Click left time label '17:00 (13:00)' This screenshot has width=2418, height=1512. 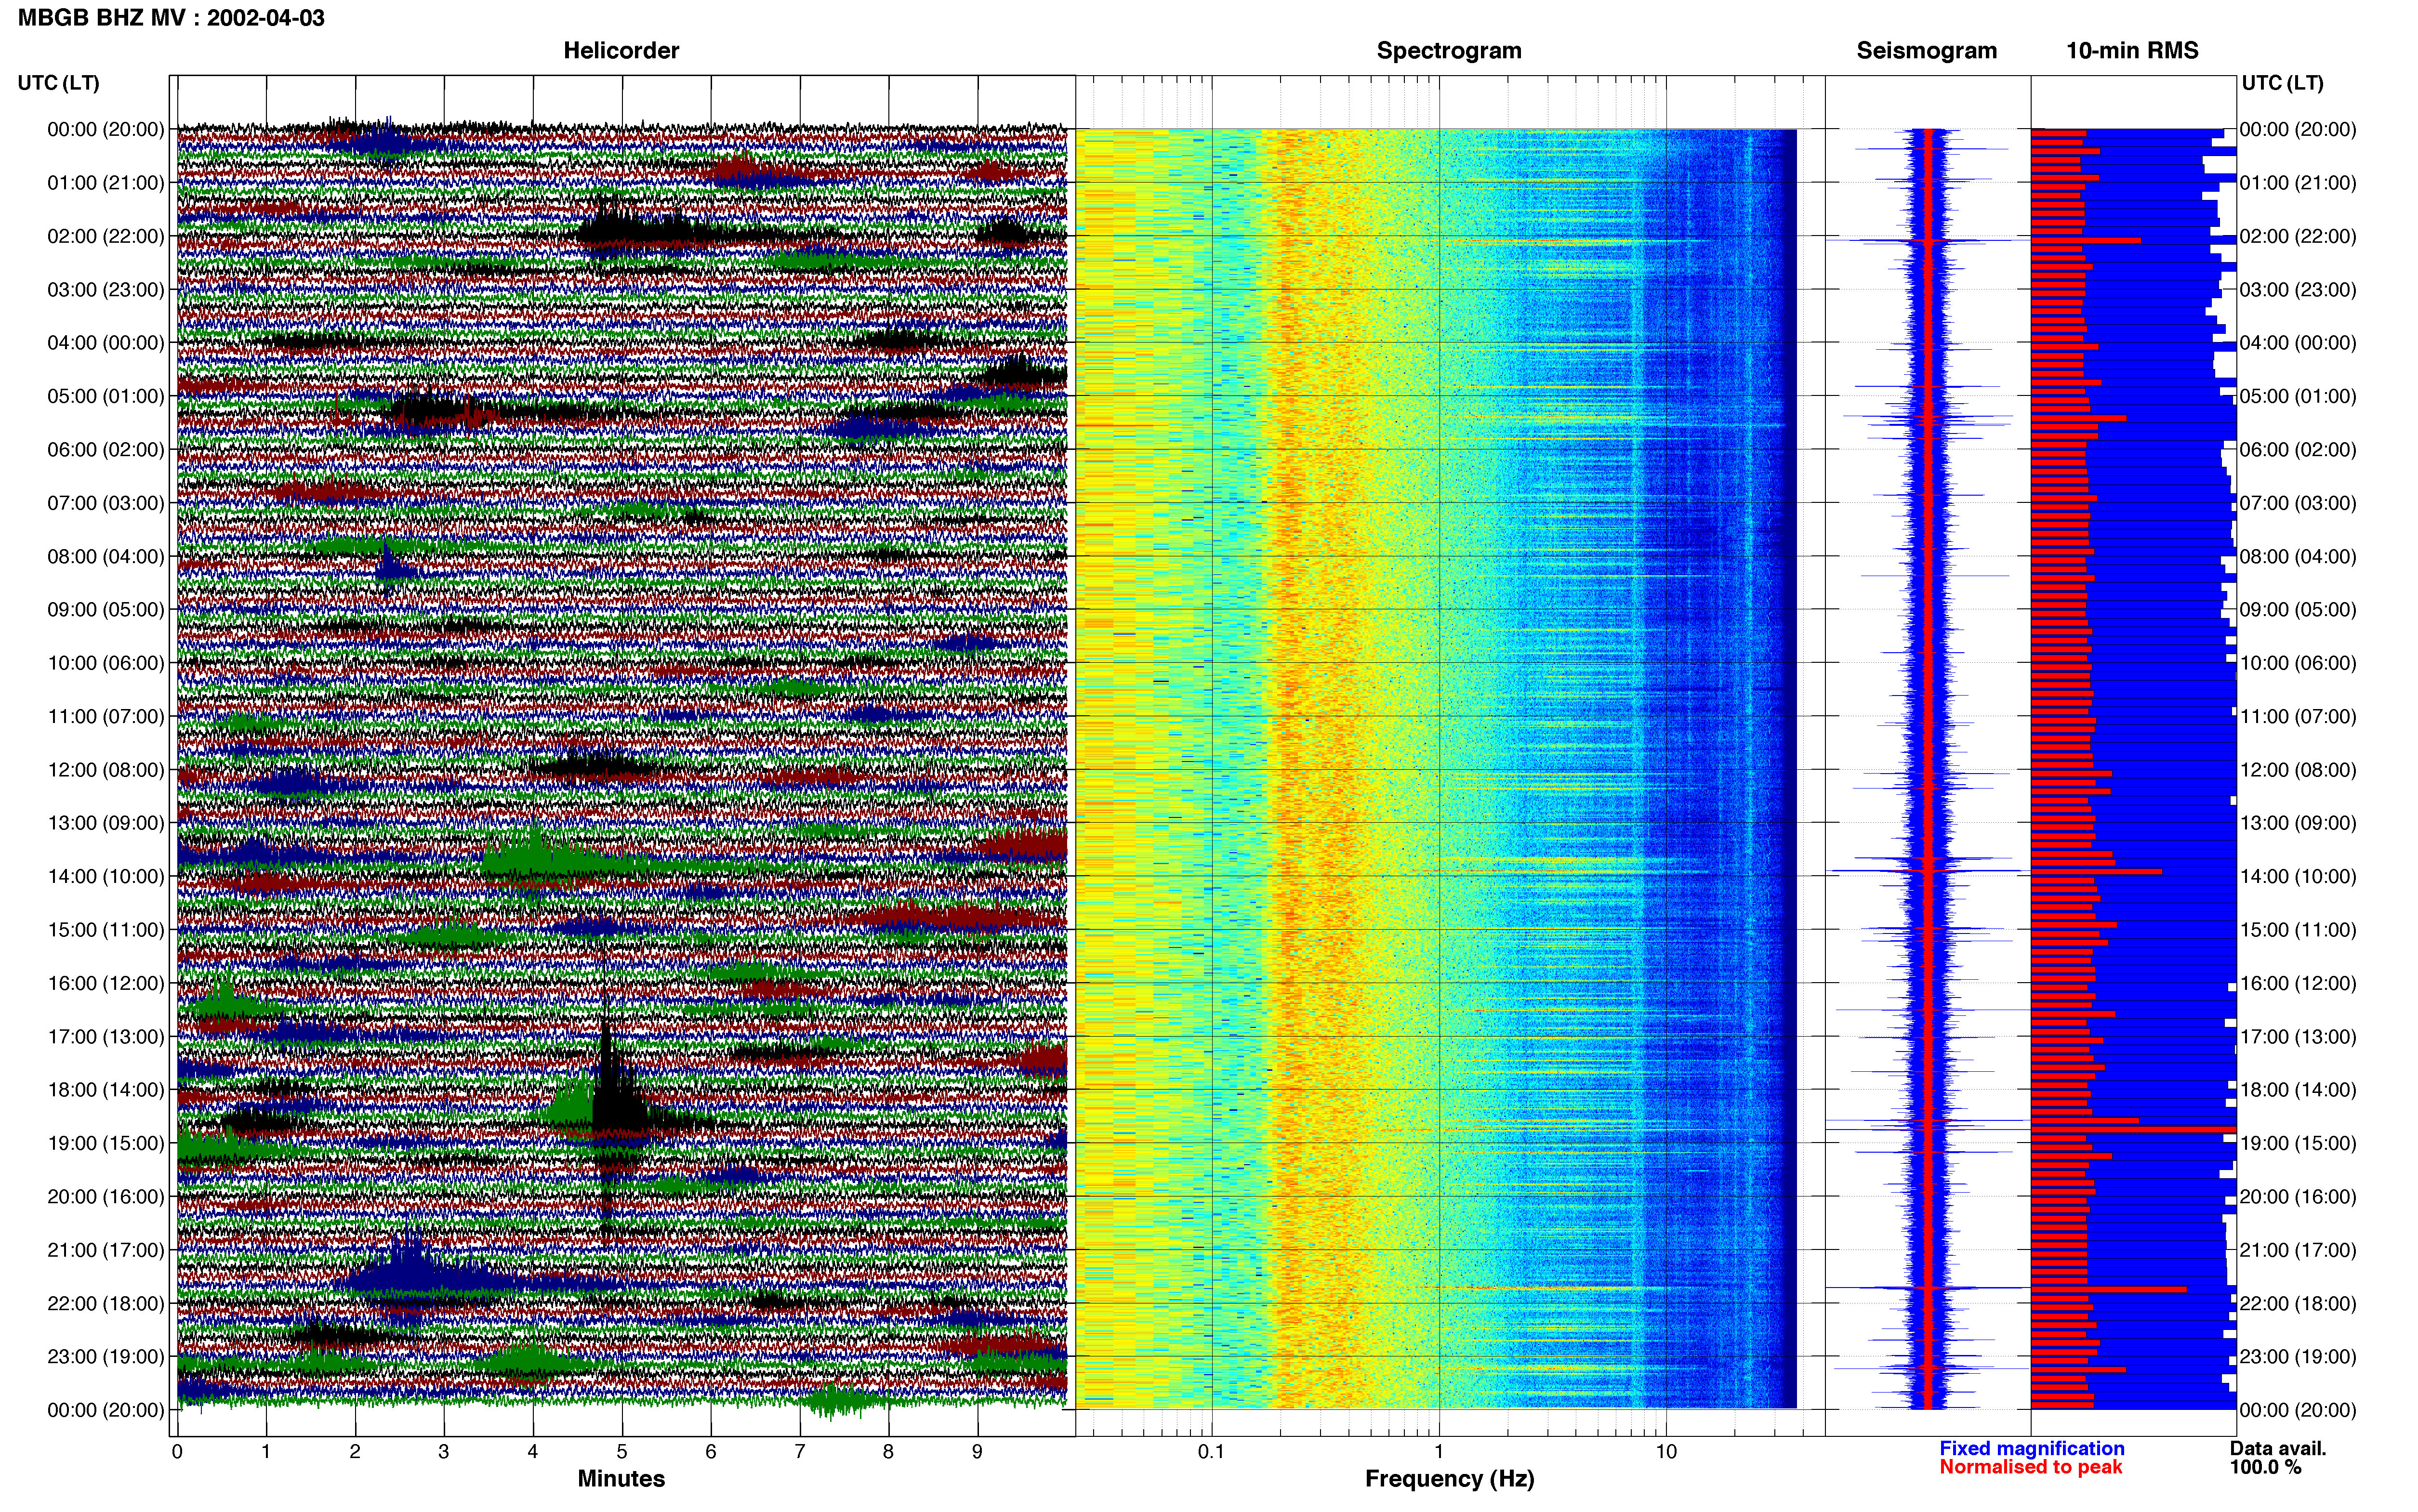coord(106,1037)
